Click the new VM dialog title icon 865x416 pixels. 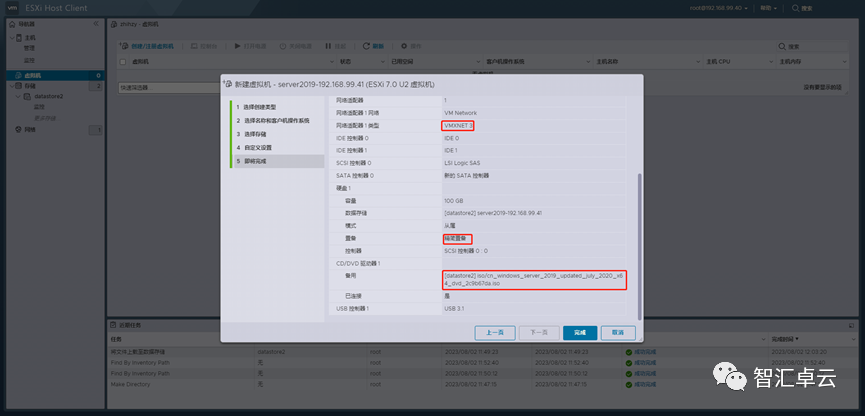pos(227,84)
